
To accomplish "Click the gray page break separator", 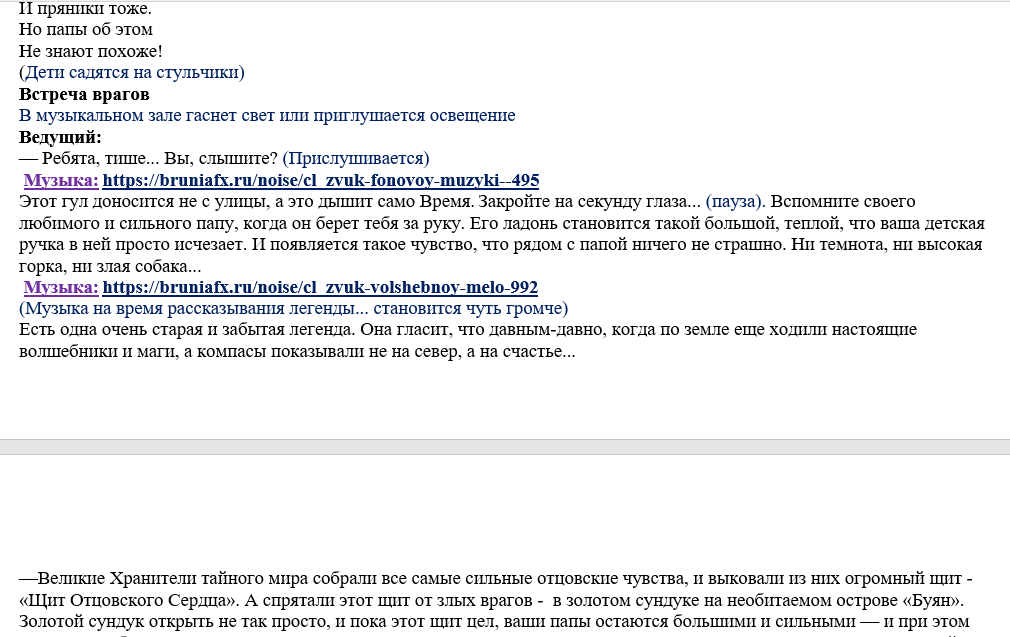I will 505,447.
